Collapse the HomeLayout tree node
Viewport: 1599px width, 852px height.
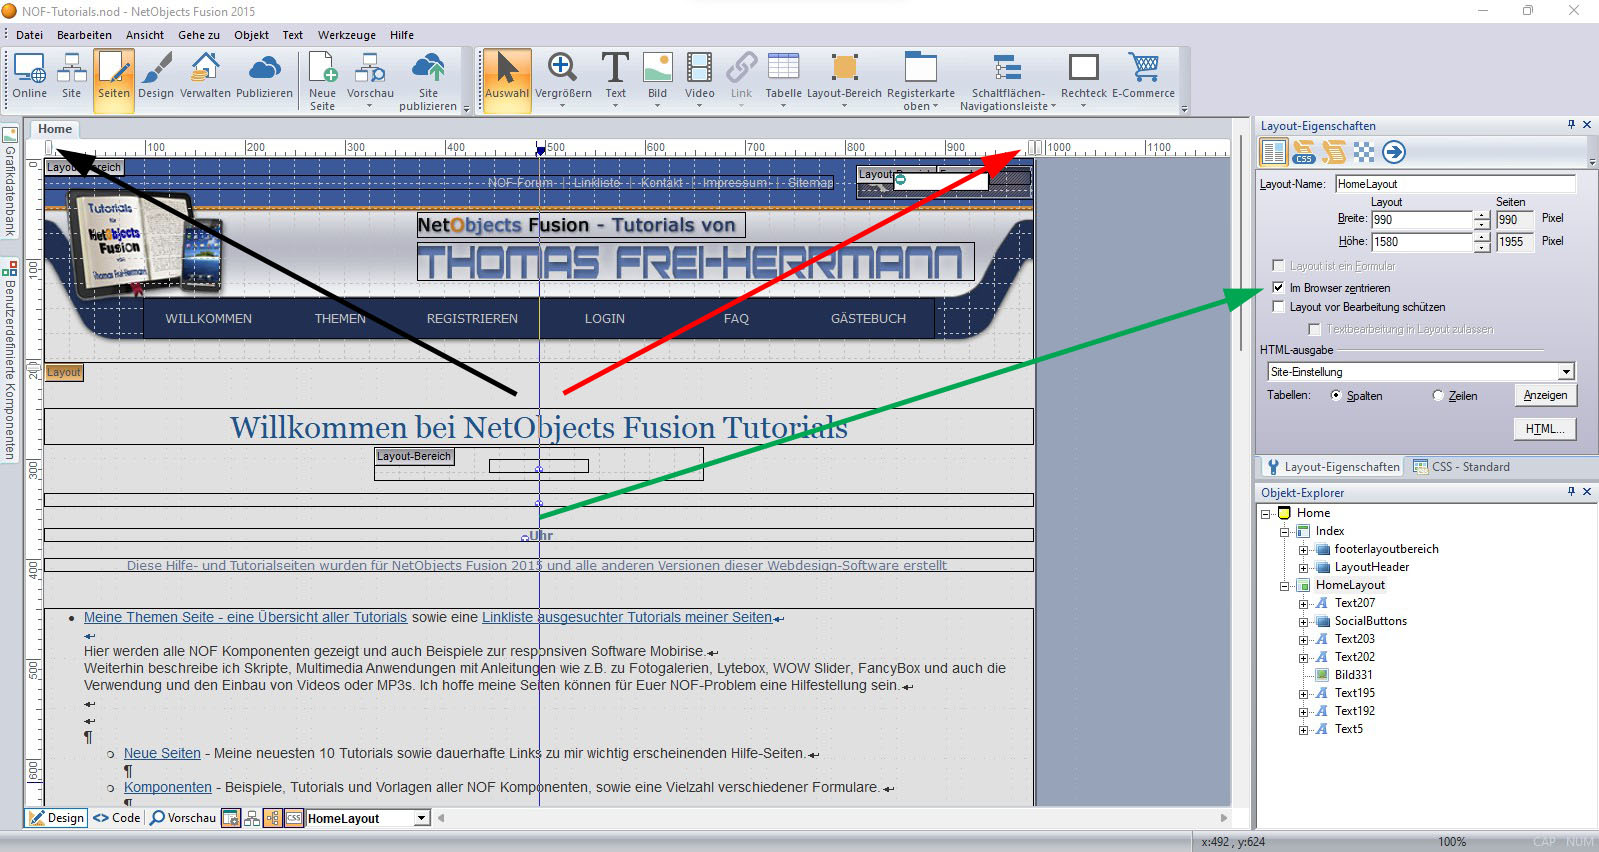pyautogui.click(x=1285, y=586)
